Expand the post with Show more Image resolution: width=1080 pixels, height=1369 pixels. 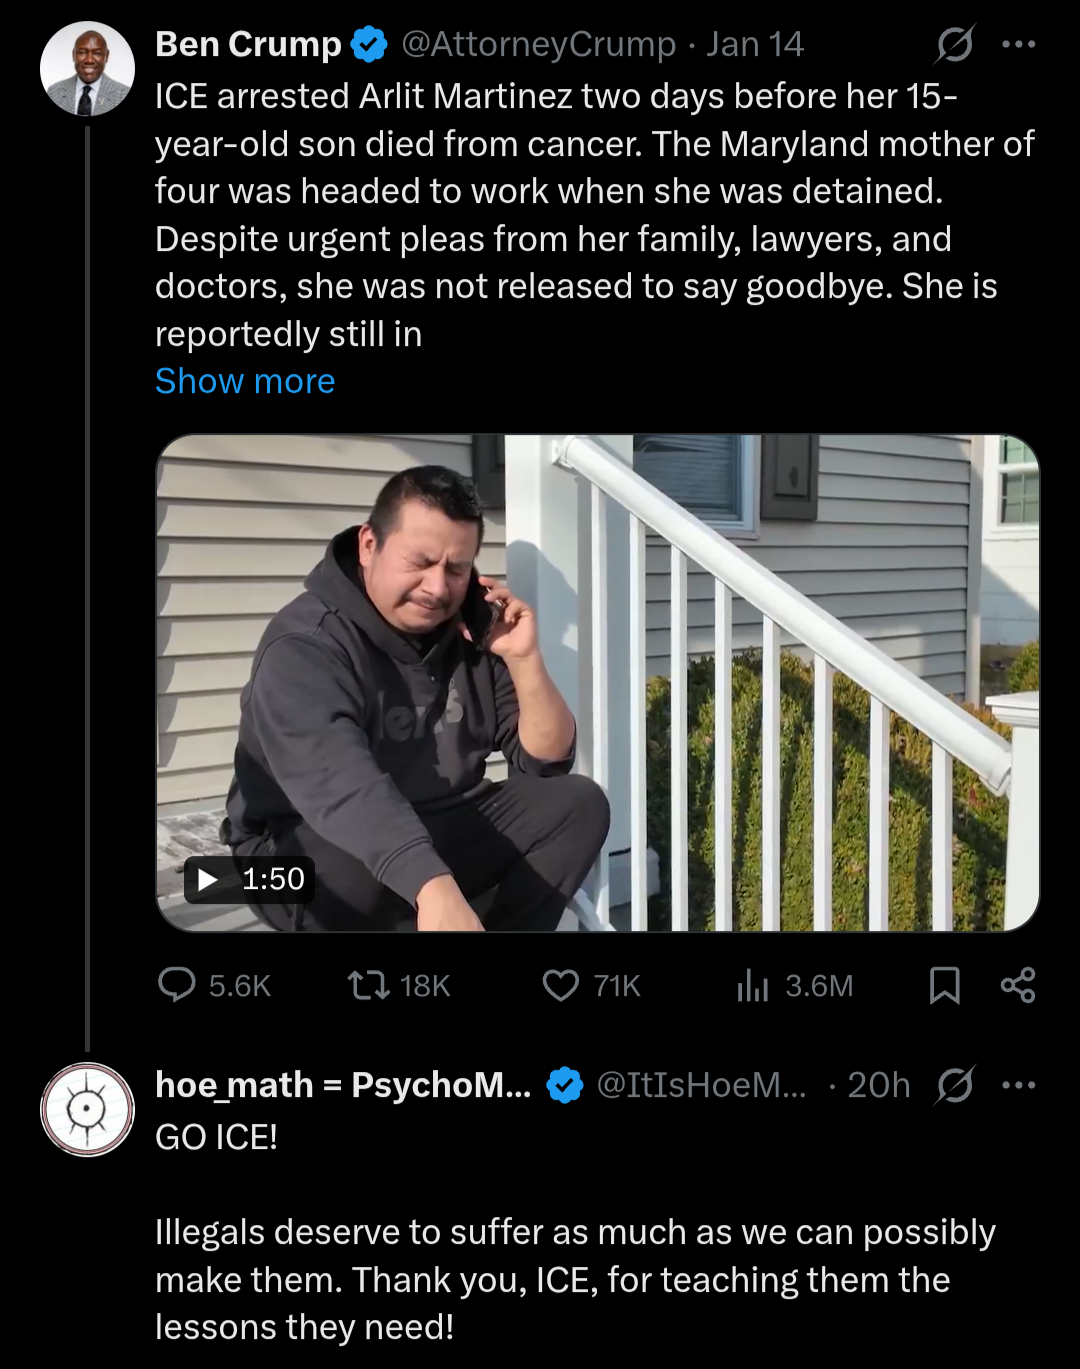(245, 381)
